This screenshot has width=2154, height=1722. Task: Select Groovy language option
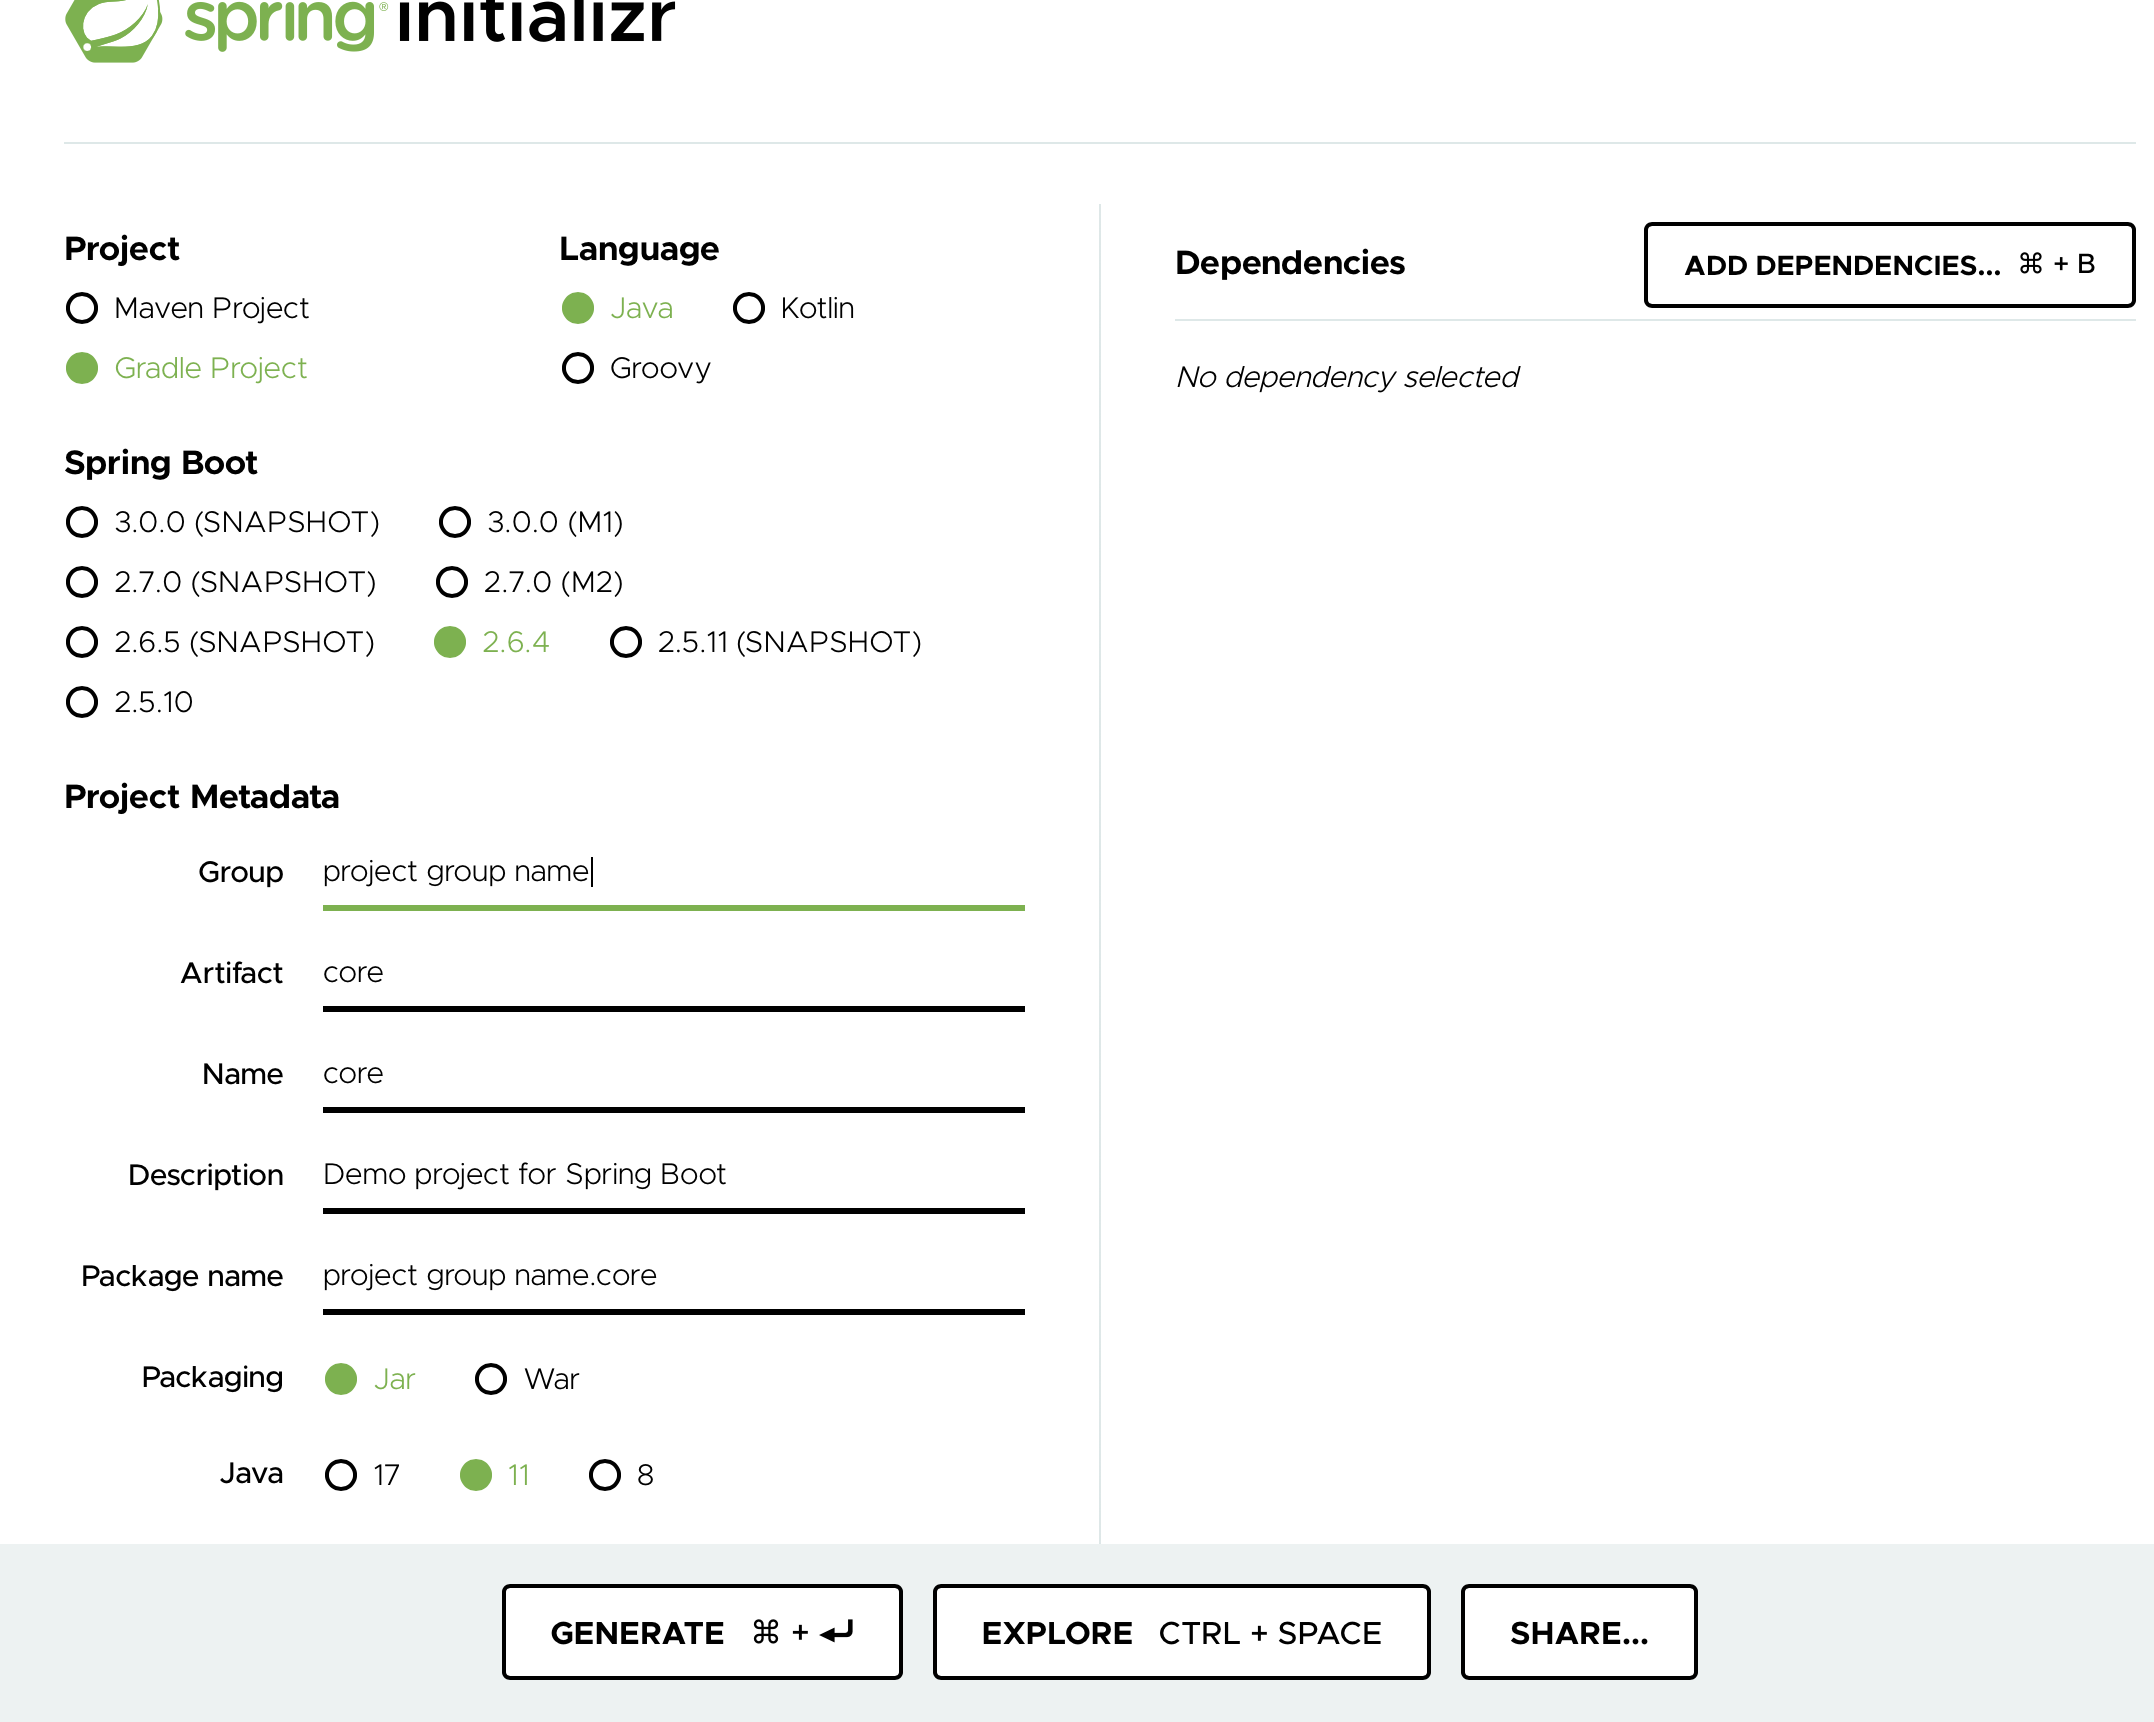(x=578, y=368)
